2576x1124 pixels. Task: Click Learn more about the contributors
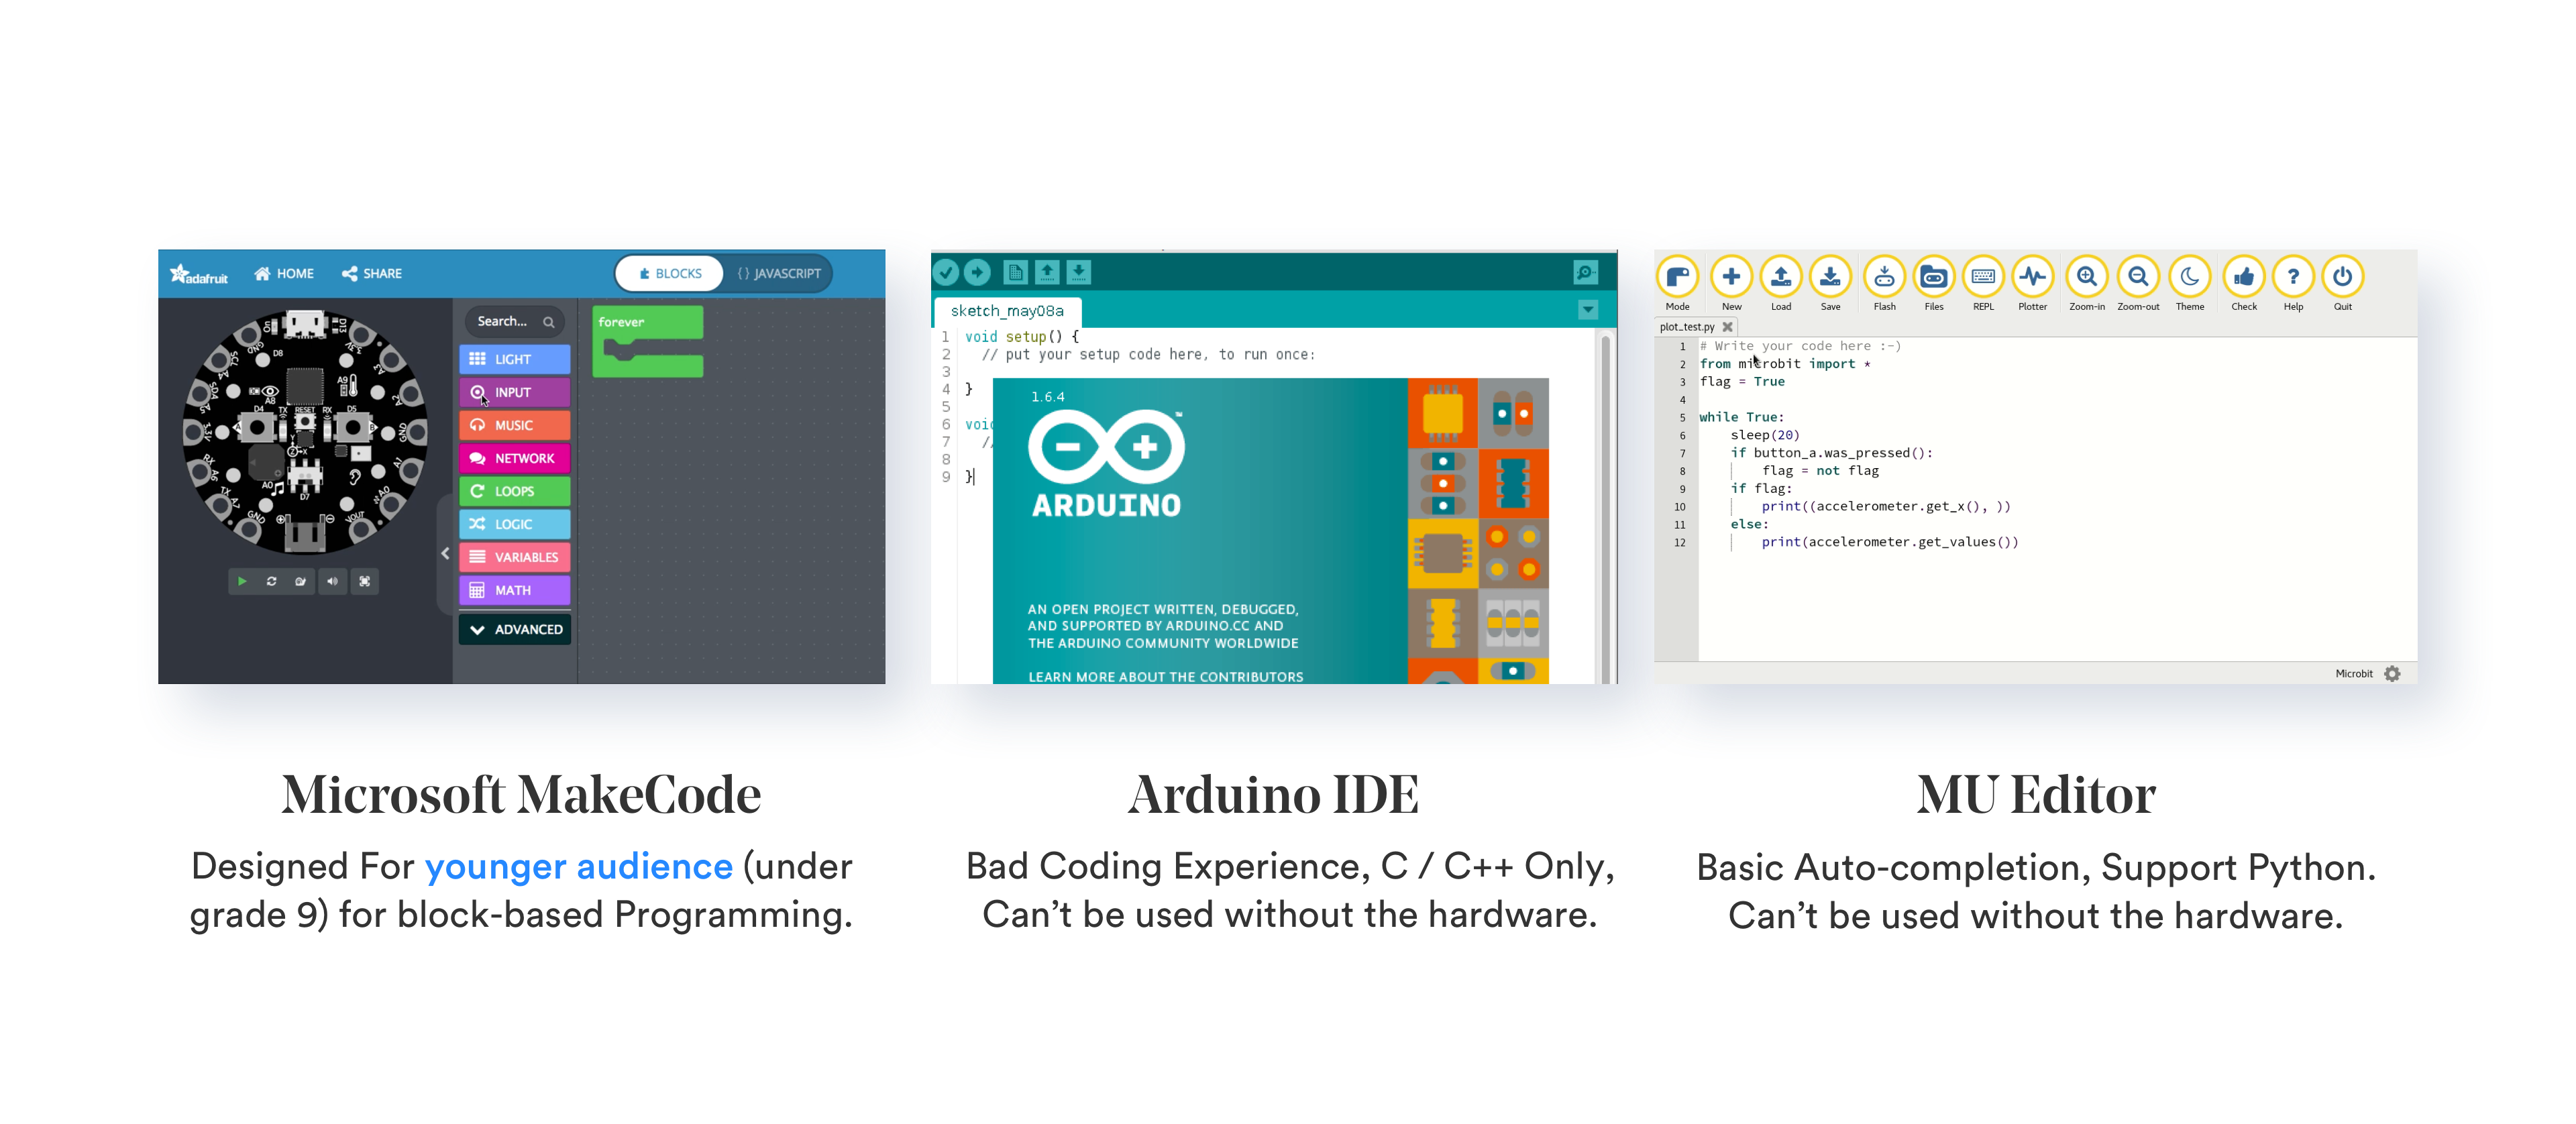tap(1165, 677)
